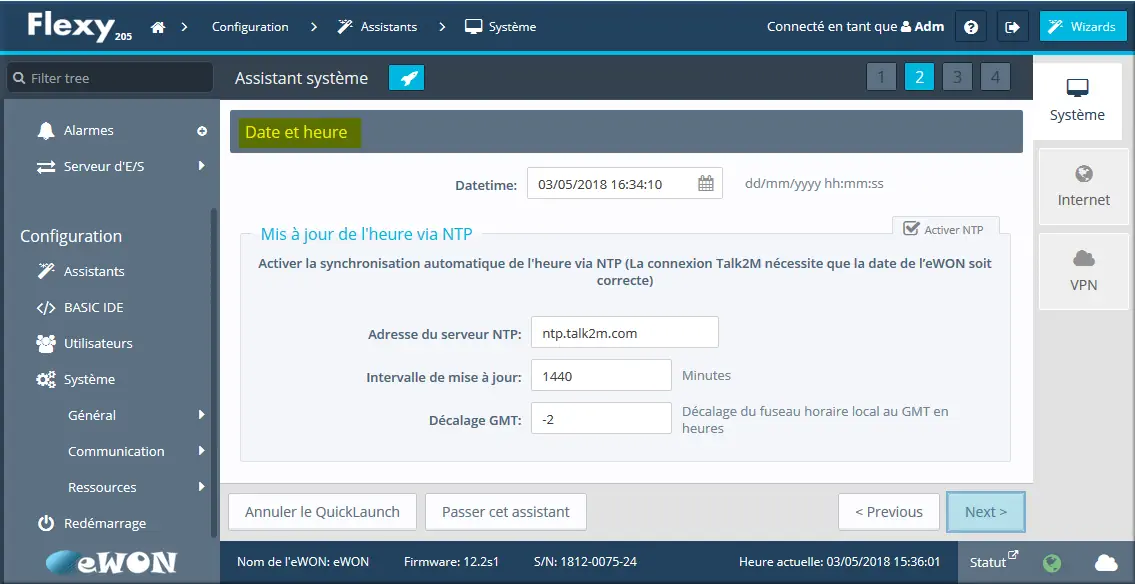Open the Utilisateurs tree item
Viewport: 1135px width, 584px height.
(98, 343)
